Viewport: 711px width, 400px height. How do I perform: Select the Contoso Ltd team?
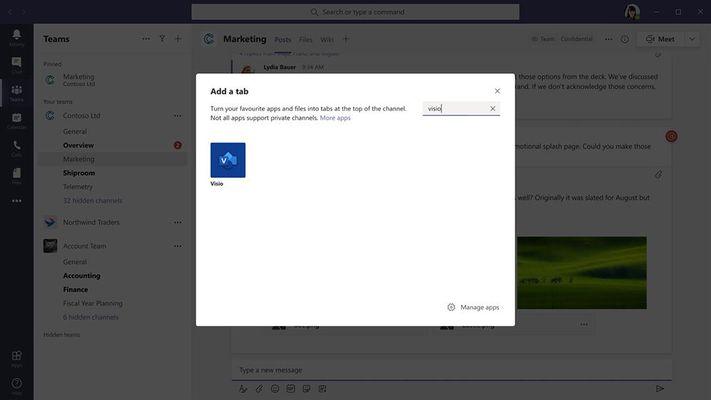(82, 116)
